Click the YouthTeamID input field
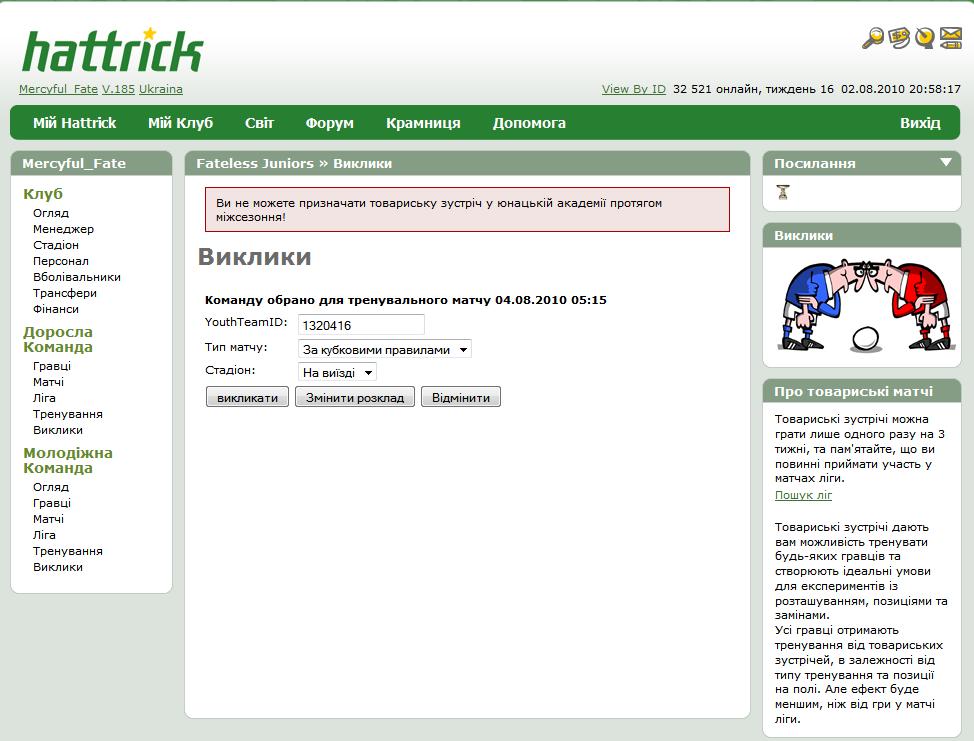The image size is (974, 741). tap(361, 325)
